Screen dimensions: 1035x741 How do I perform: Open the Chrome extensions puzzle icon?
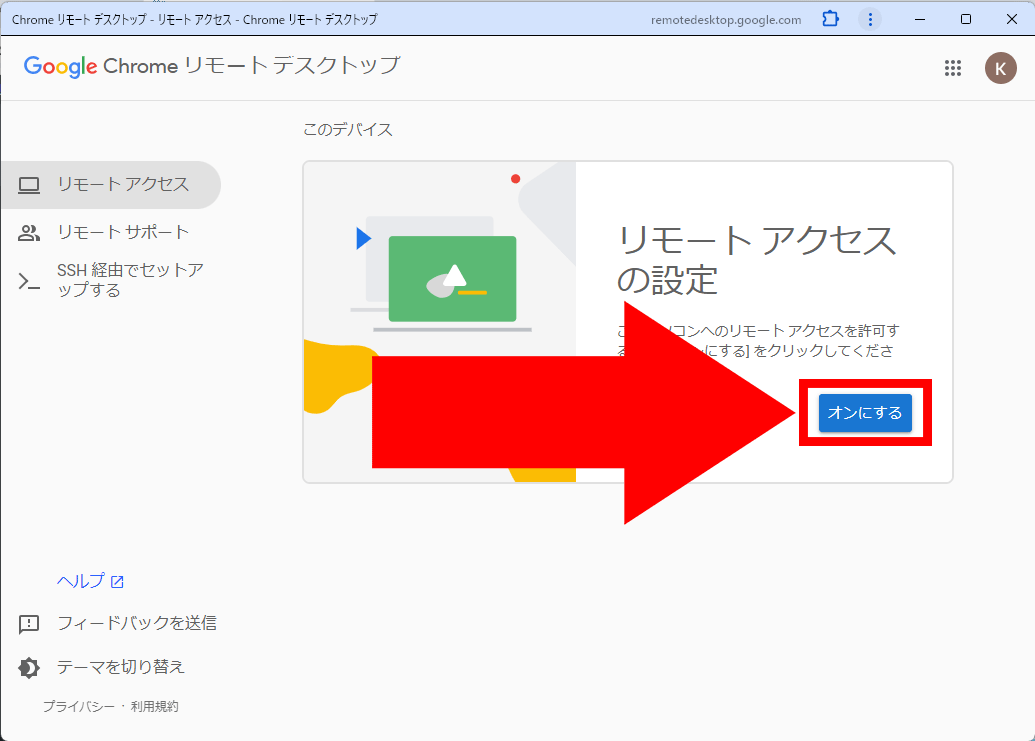(830, 18)
